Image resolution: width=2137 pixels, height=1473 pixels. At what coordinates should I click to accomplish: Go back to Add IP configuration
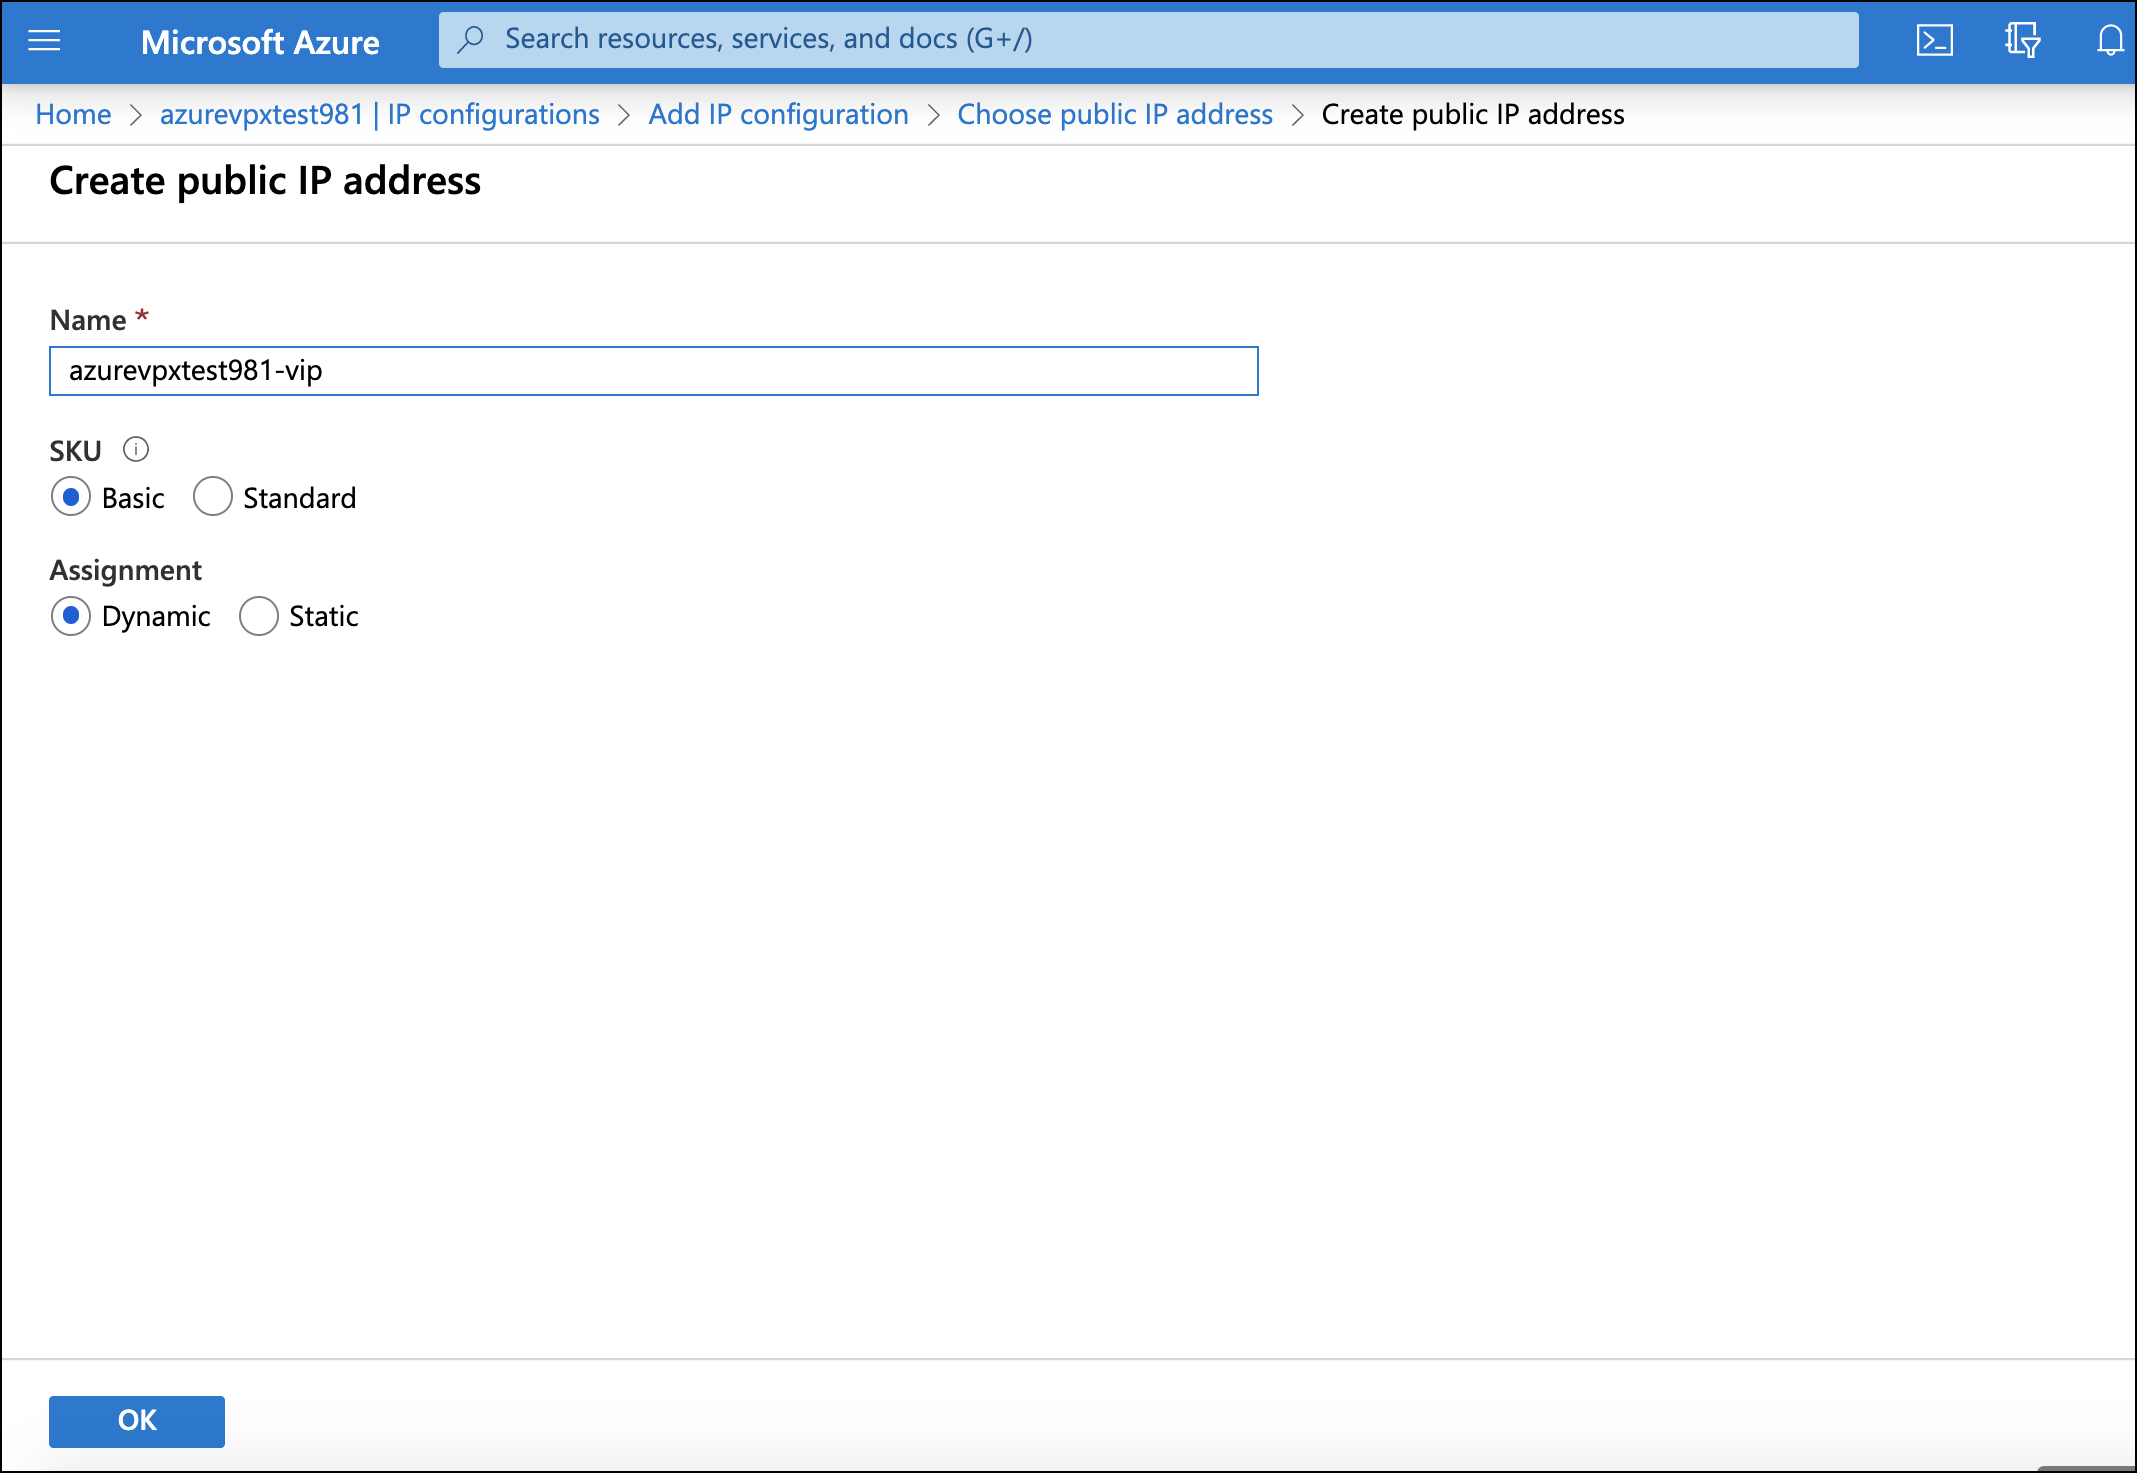pyautogui.click(x=778, y=115)
